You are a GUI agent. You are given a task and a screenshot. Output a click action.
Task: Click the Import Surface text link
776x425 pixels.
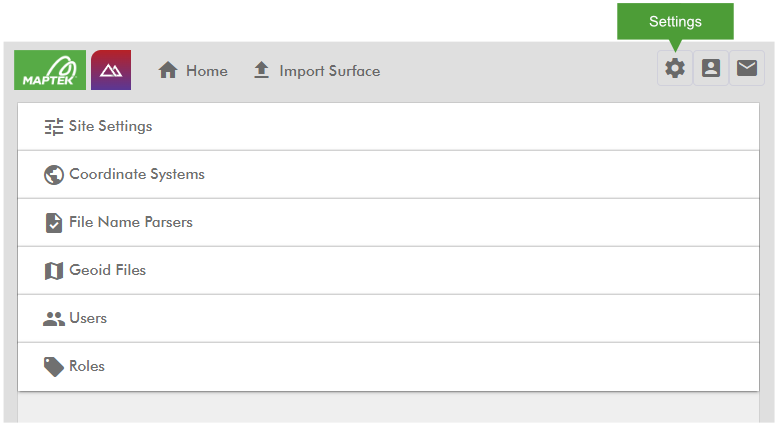pos(330,71)
